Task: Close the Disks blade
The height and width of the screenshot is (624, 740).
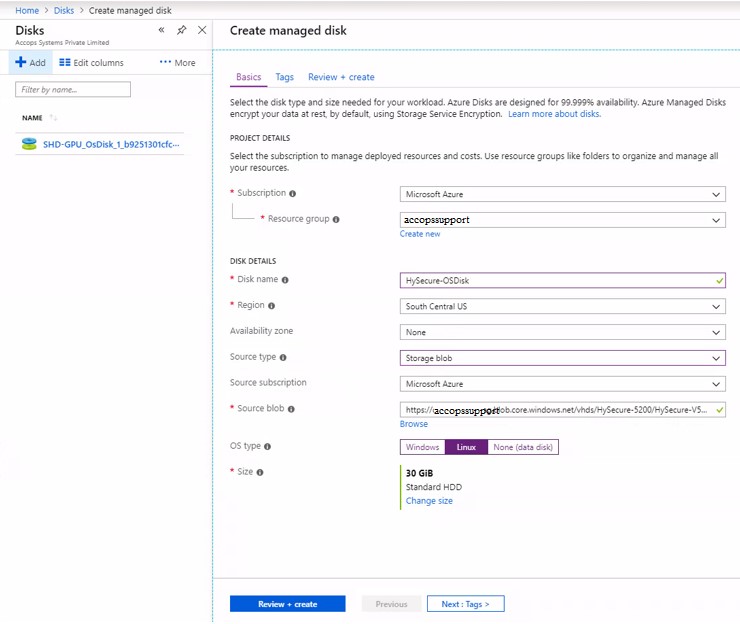Action: coord(202,30)
